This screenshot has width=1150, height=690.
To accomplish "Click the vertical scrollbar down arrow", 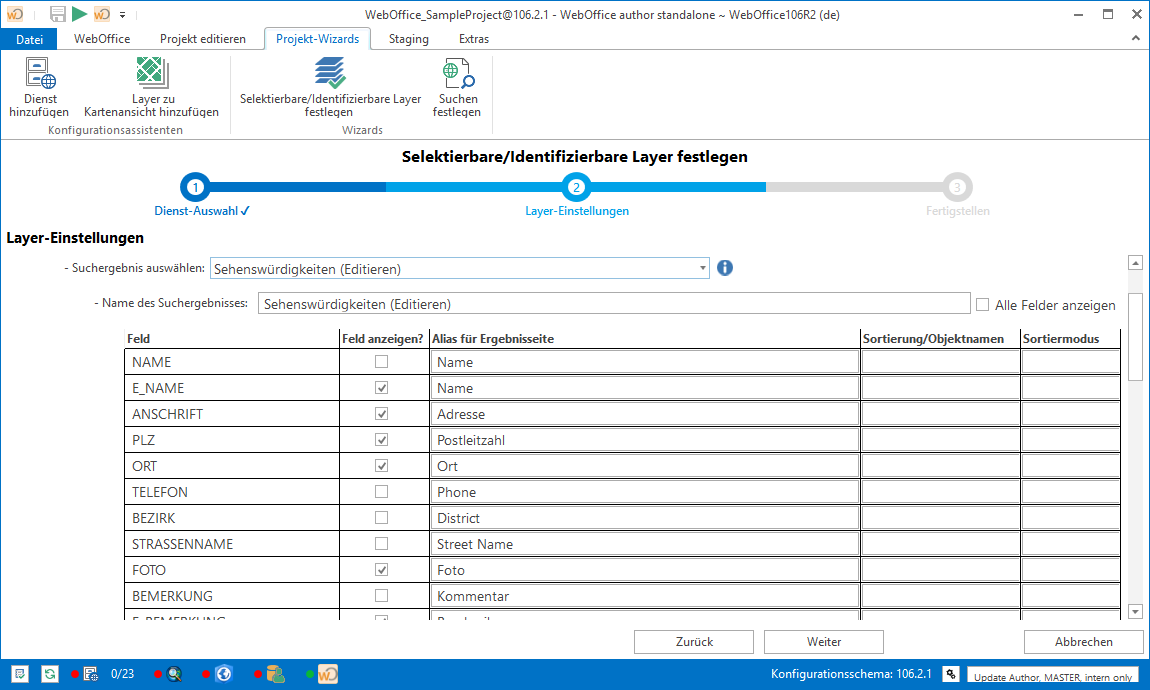I will pyautogui.click(x=1135, y=611).
